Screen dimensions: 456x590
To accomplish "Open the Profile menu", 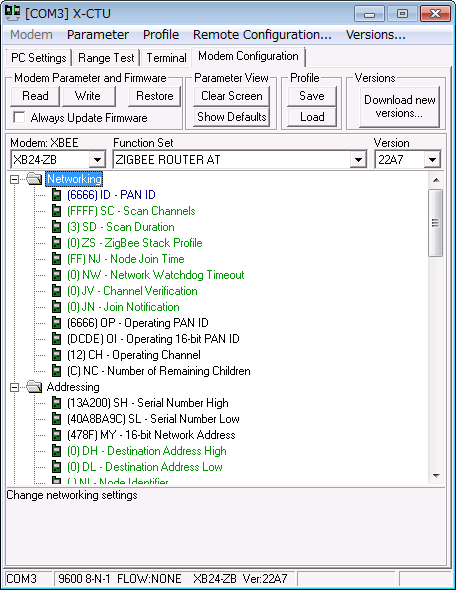I will (x=161, y=35).
